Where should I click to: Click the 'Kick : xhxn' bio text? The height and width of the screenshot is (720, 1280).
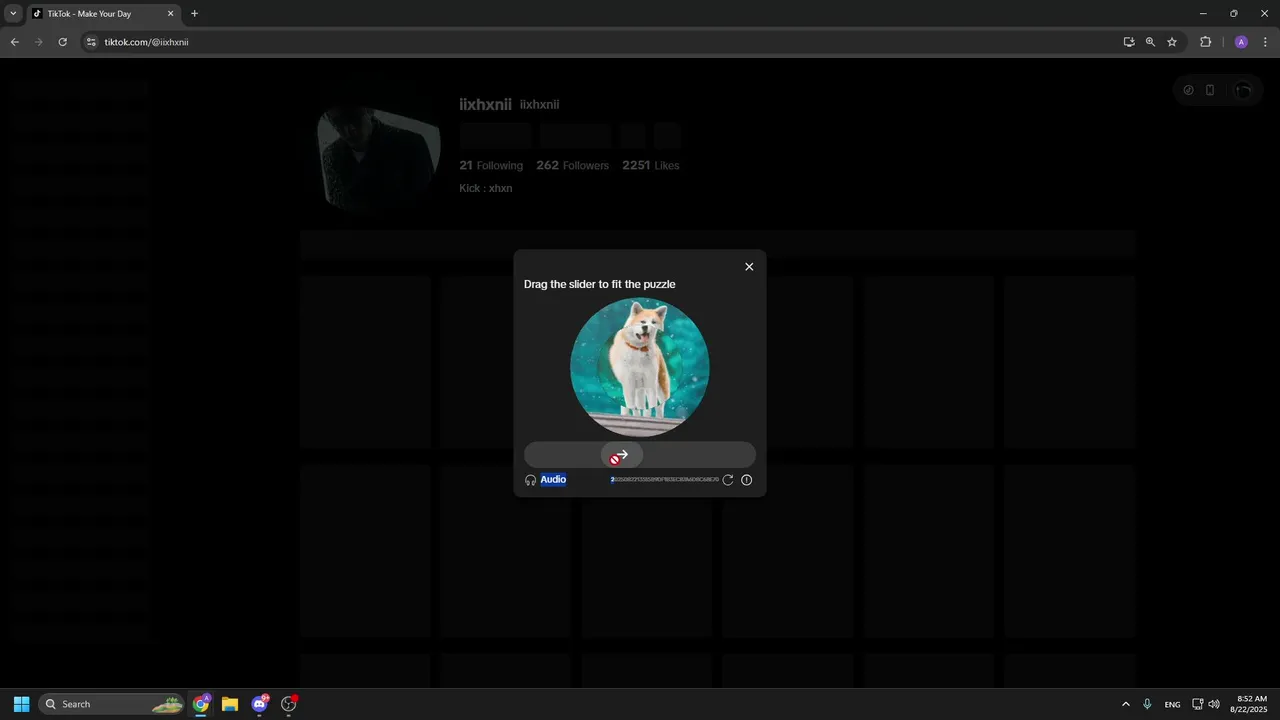[x=486, y=189]
